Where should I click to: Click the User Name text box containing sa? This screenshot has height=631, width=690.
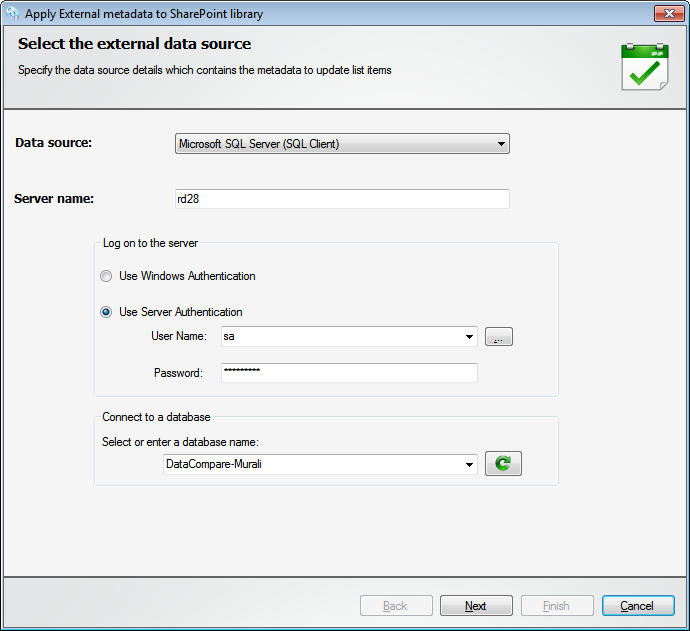click(342, 337)
